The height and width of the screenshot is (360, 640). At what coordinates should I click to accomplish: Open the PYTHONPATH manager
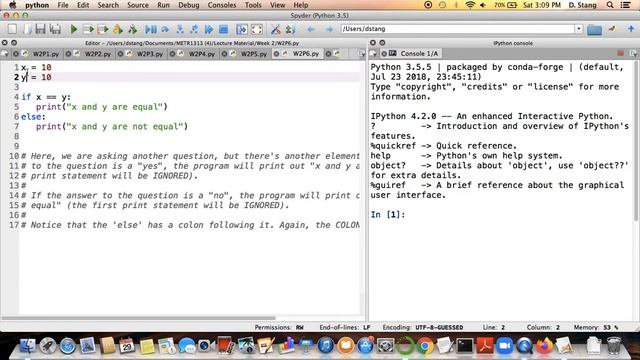tap(290, 29)
